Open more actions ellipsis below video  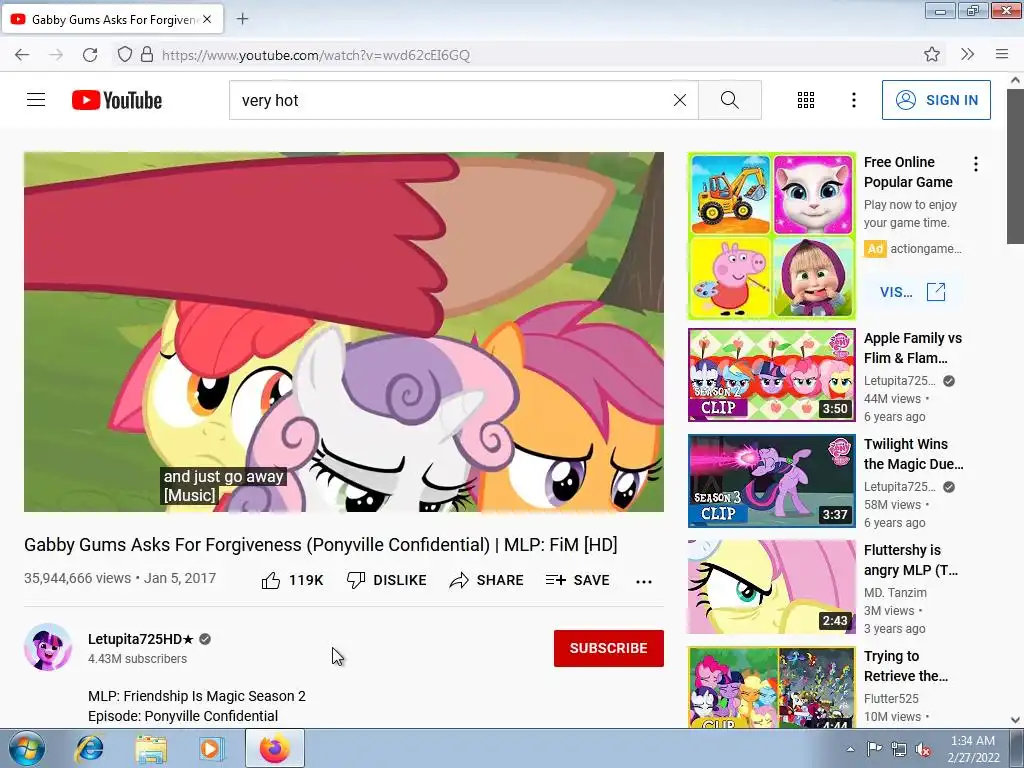(x=644, y=581)
